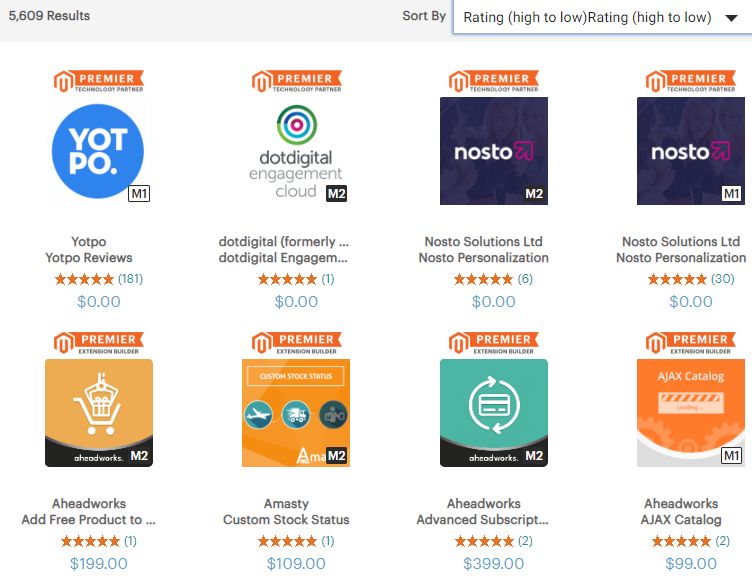This screenshot has width=752, height=588.
Task: Open the dotdigital engagement cloud logo
Action: [295, 151]
